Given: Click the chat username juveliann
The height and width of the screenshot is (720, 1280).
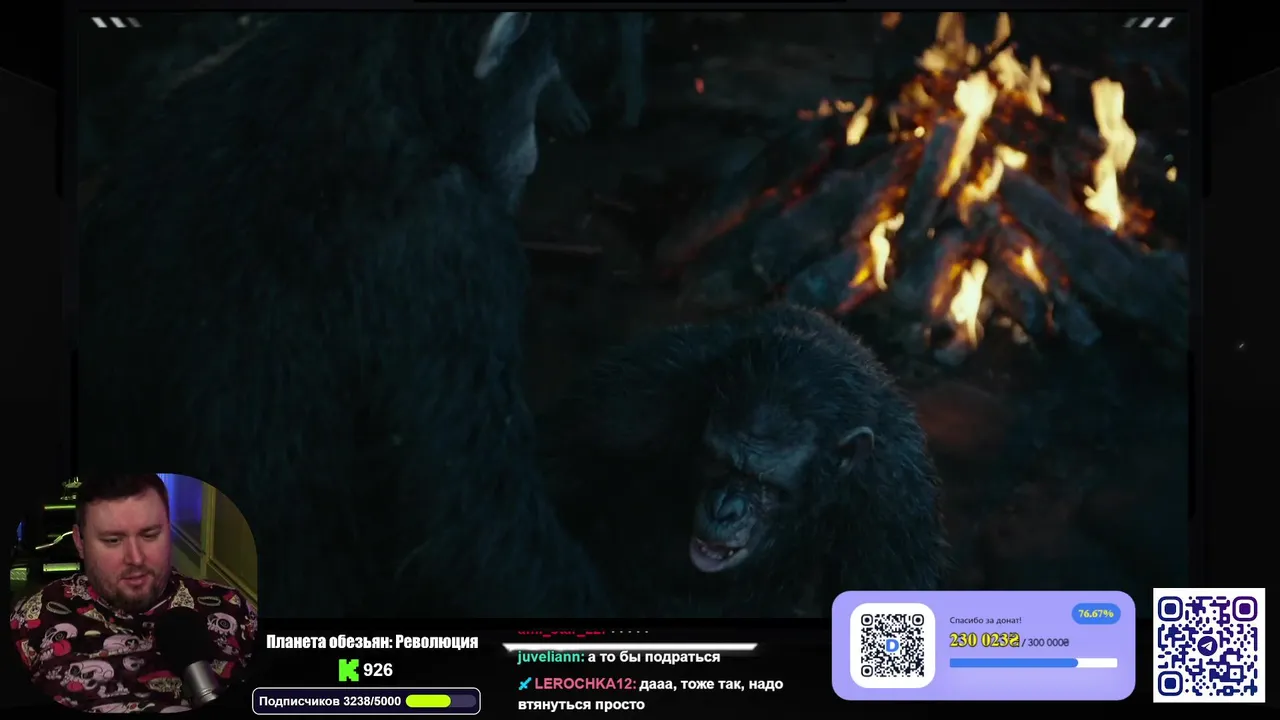Looking at the screenshot, I should [549, 657].
